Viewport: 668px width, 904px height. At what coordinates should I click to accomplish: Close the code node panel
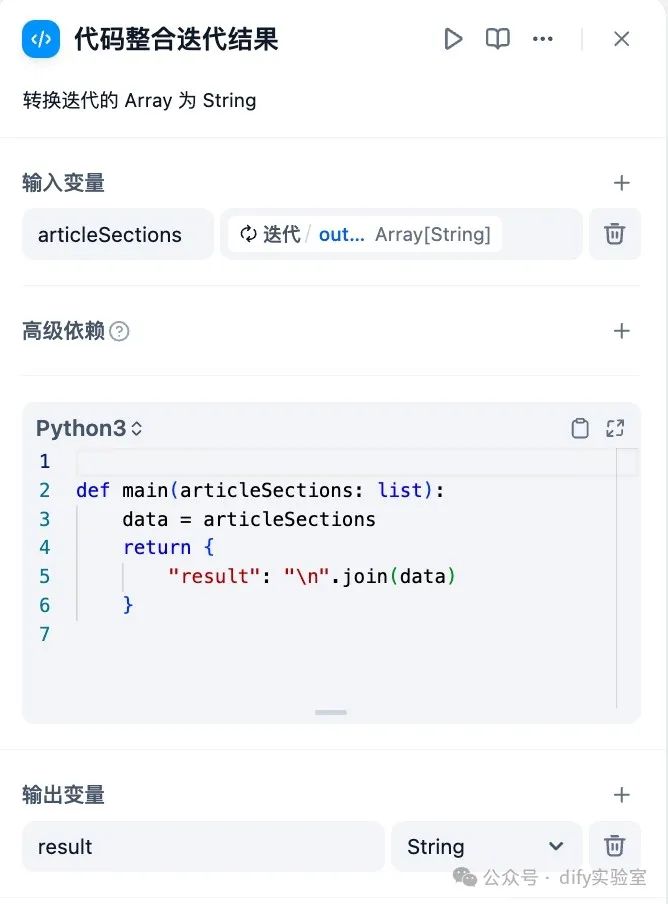pos(621,39)
